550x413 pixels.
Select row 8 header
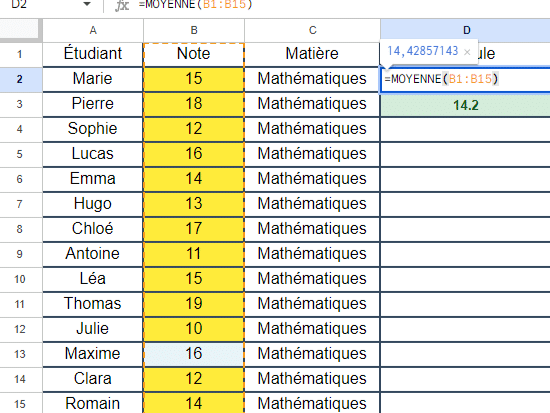(x=20, y=229)
